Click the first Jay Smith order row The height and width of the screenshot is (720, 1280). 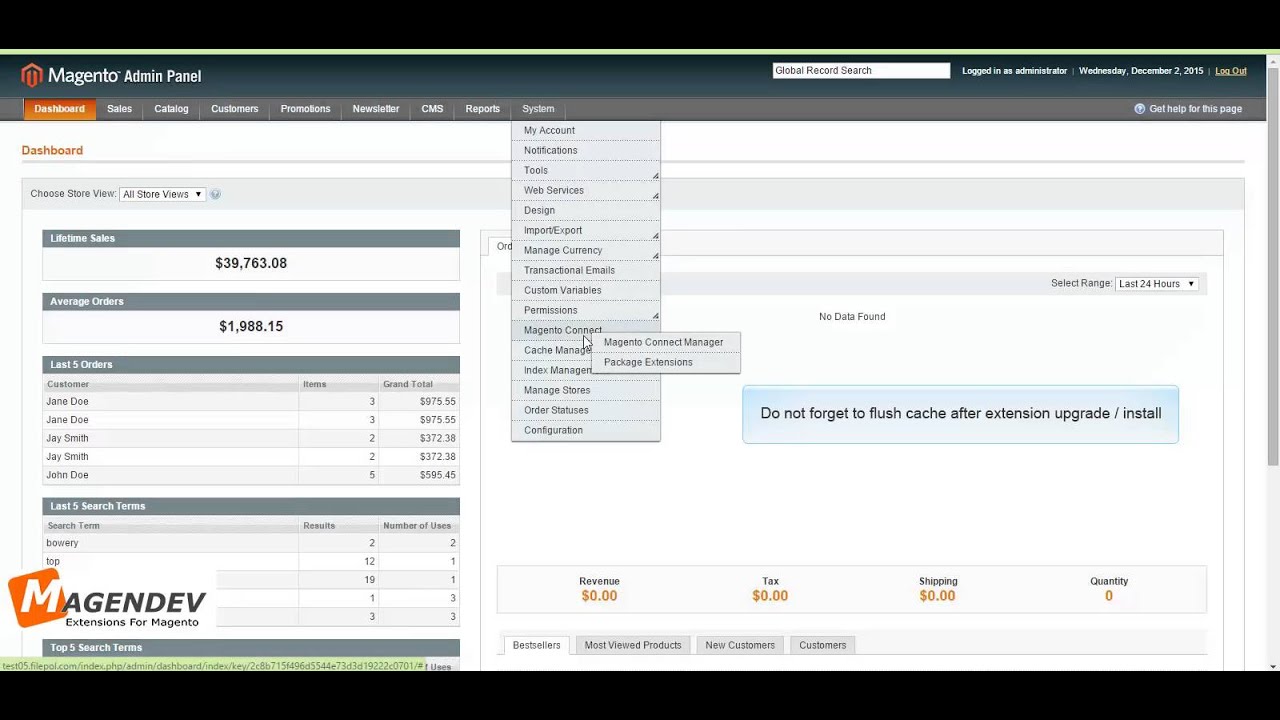tap(251, 438)
